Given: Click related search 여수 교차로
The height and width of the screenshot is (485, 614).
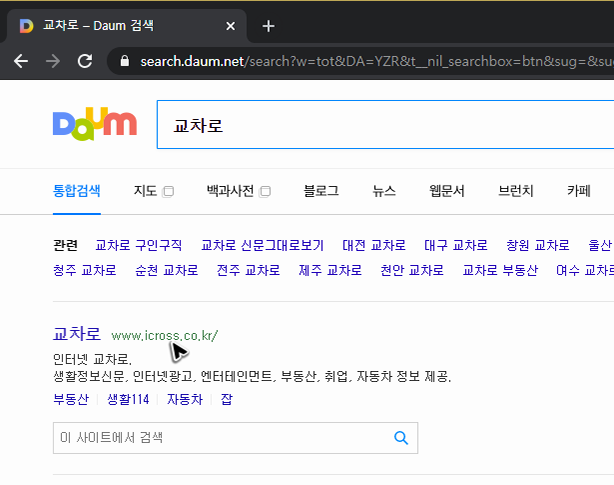Looking at the screenshot, I should coord(585,270).
